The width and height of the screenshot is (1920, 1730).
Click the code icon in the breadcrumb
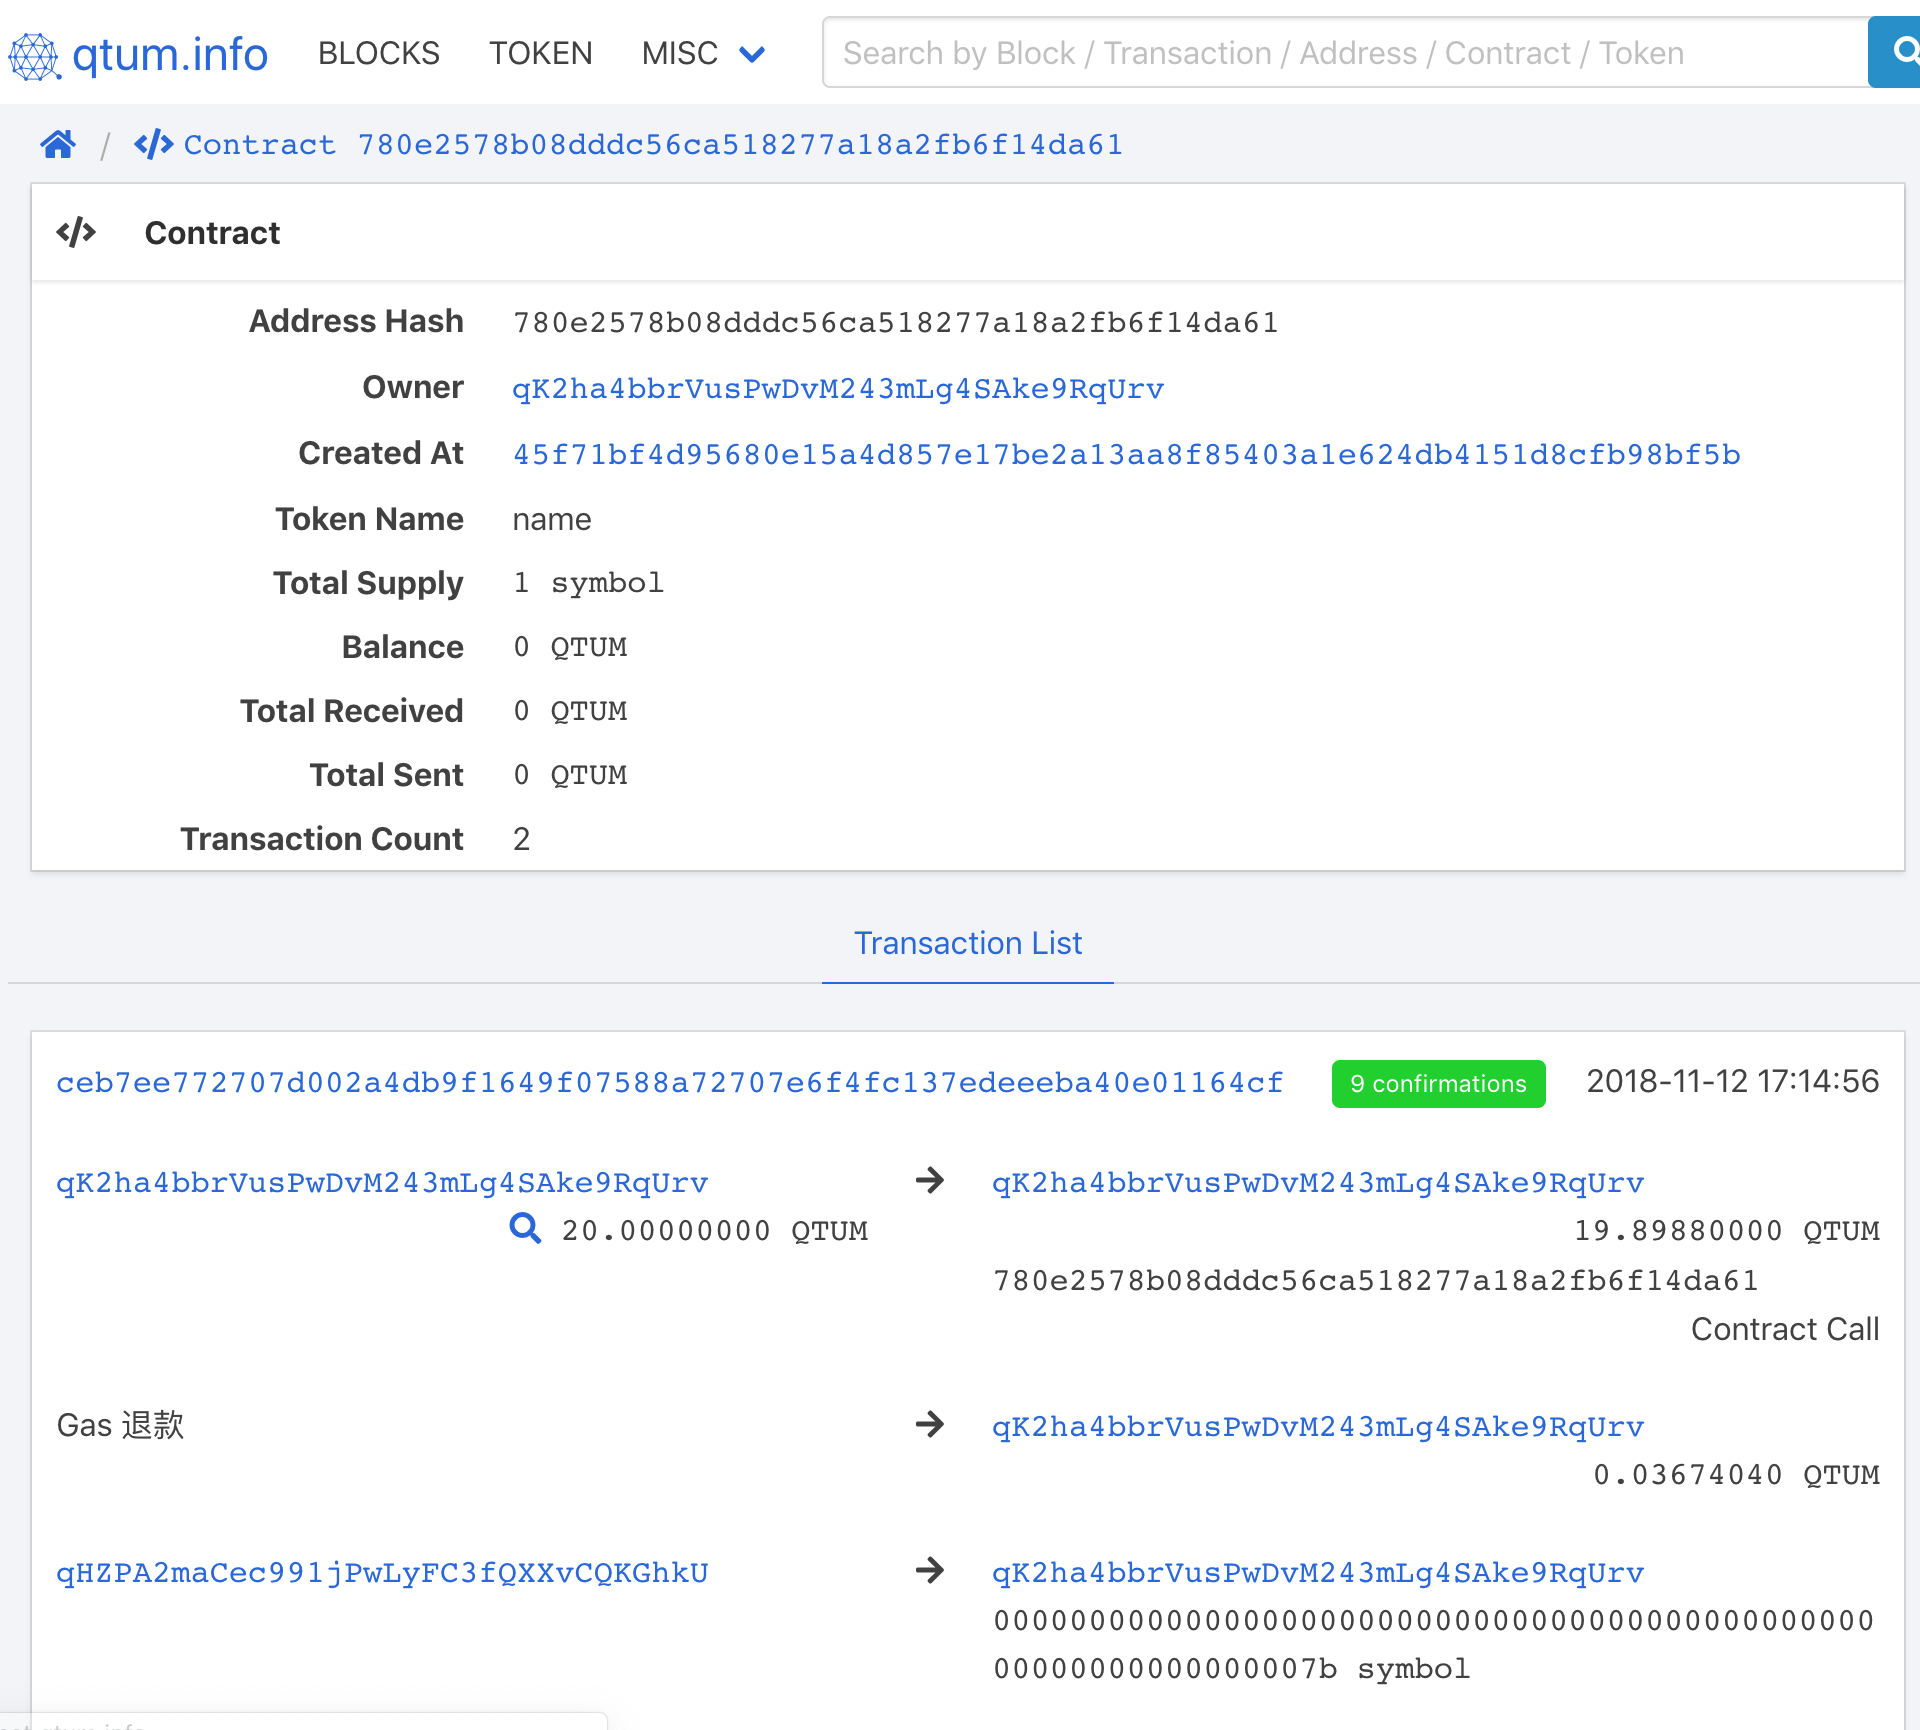[x=153, y=145]
